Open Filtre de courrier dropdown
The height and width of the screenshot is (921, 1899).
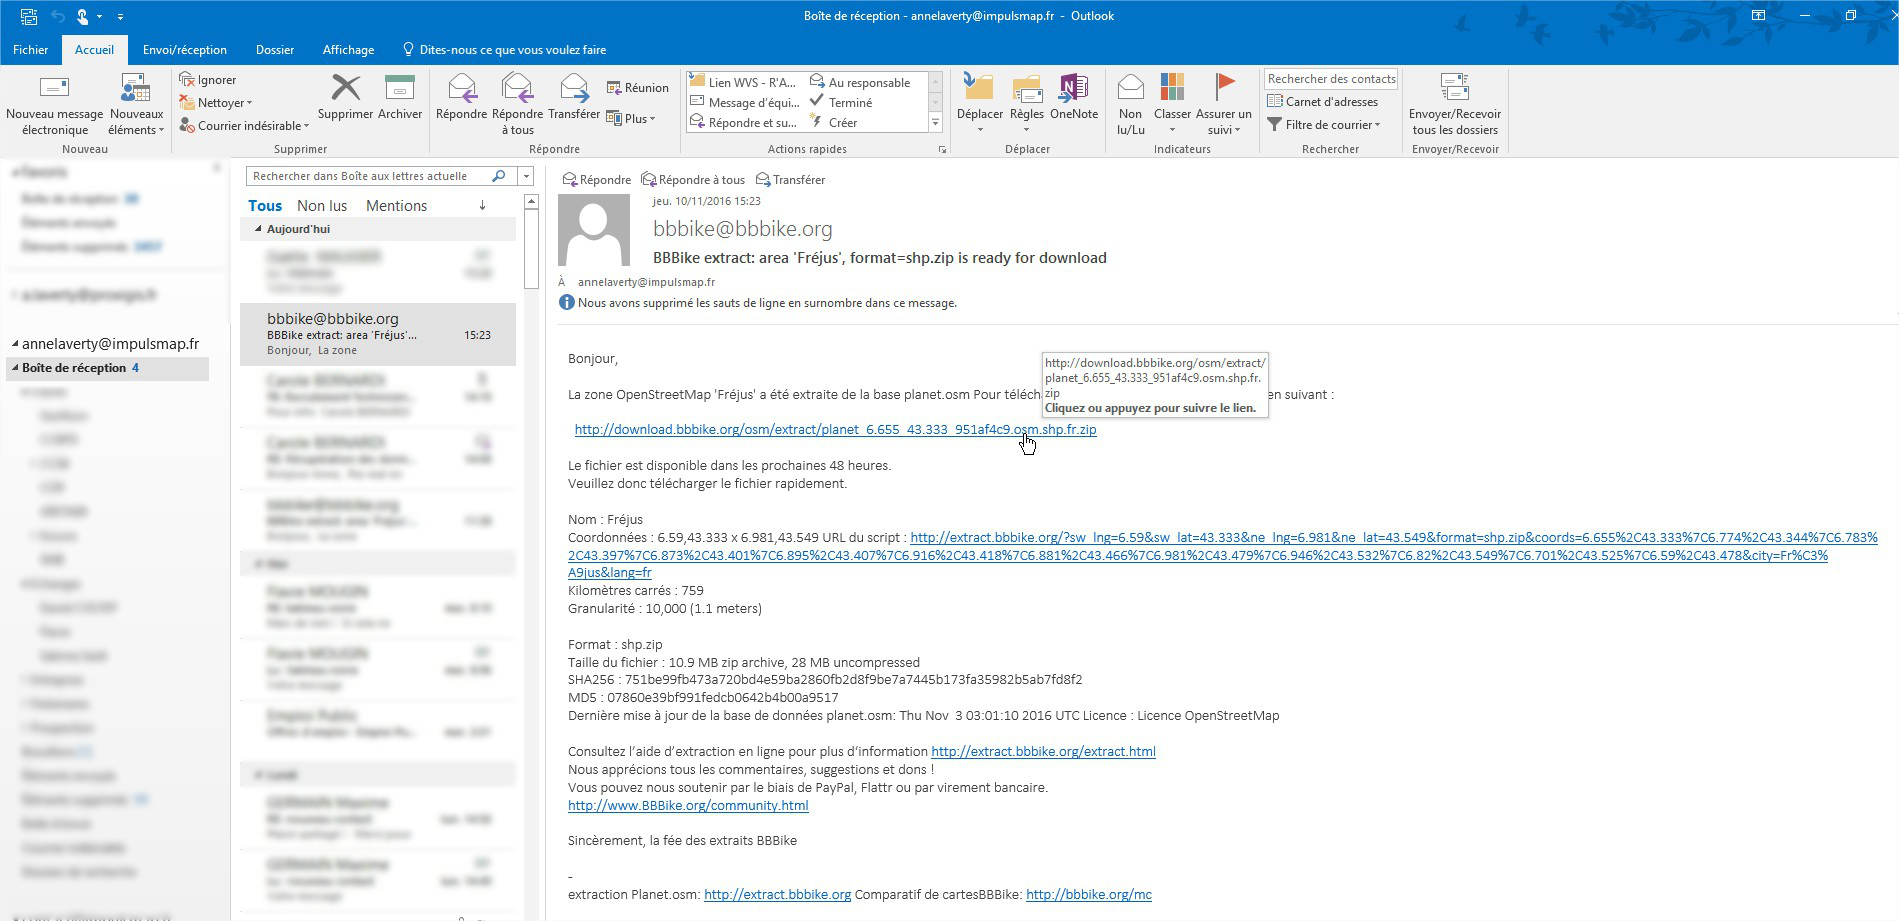pos(1323,125)
